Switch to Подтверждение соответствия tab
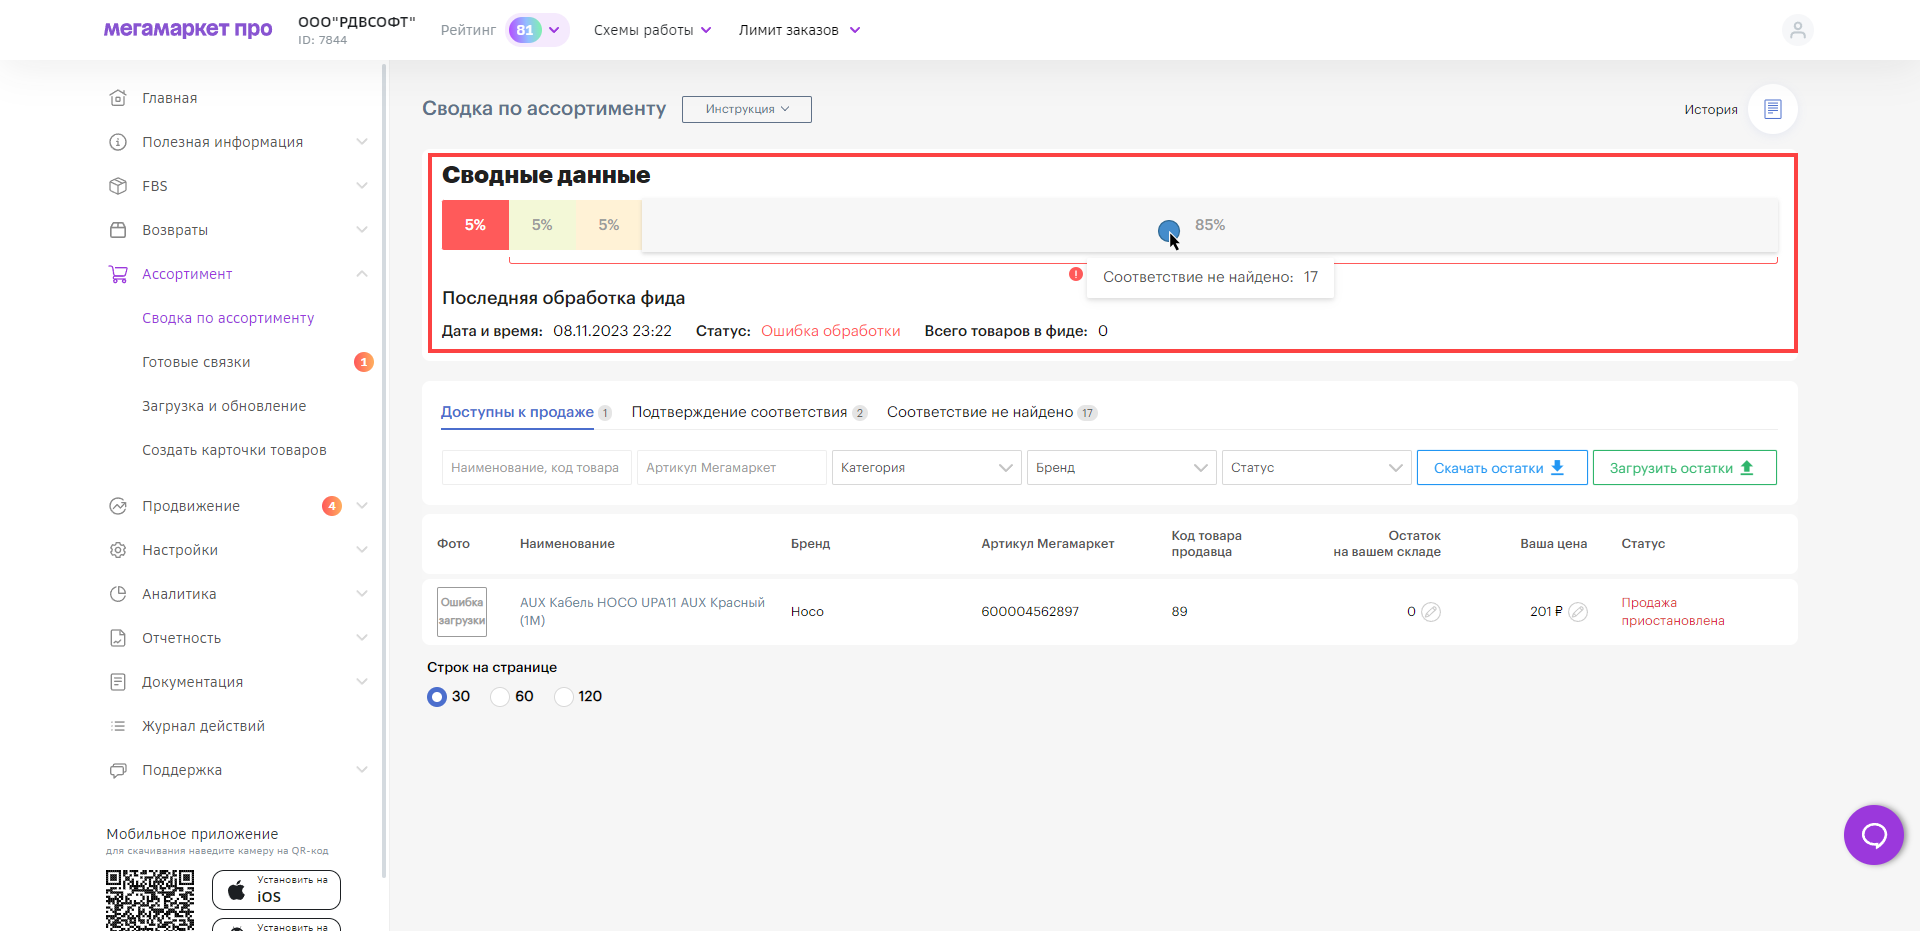Viewport: 1920px width, 931px height. click(739, 413)
